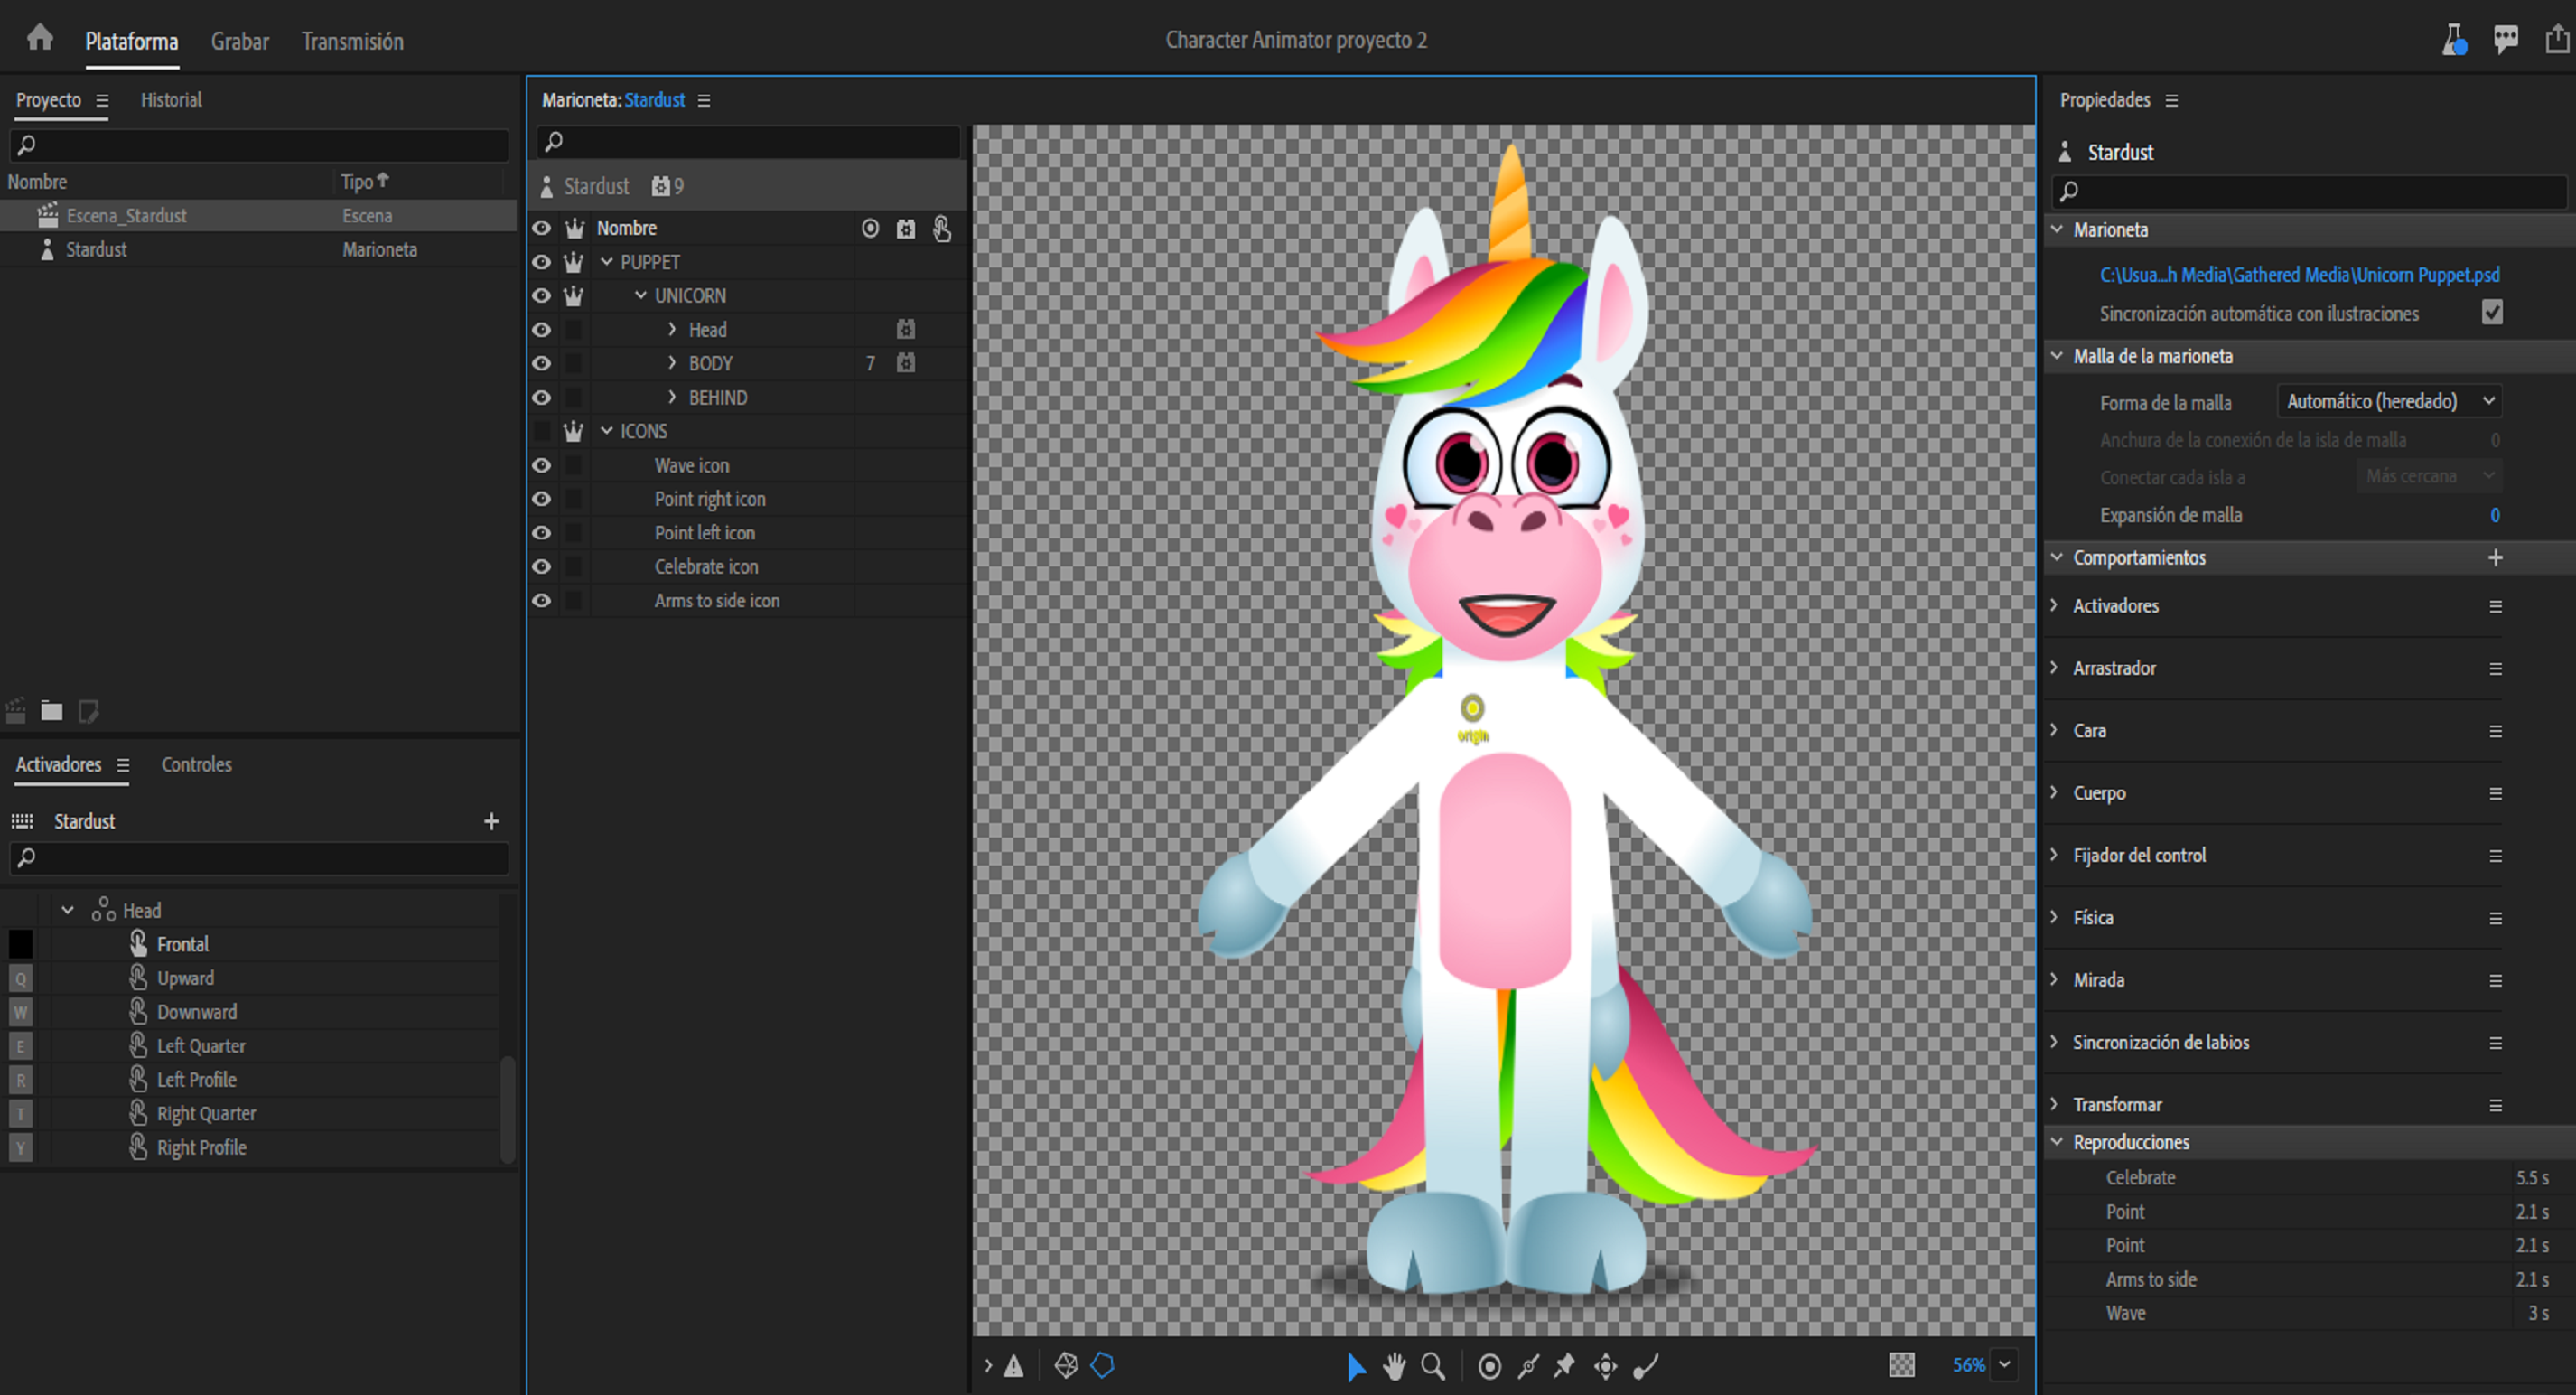Click the New Scene clapperboard icon in Proyecto panel
The image size is (2576, 1395).
[x=15, y=711]
